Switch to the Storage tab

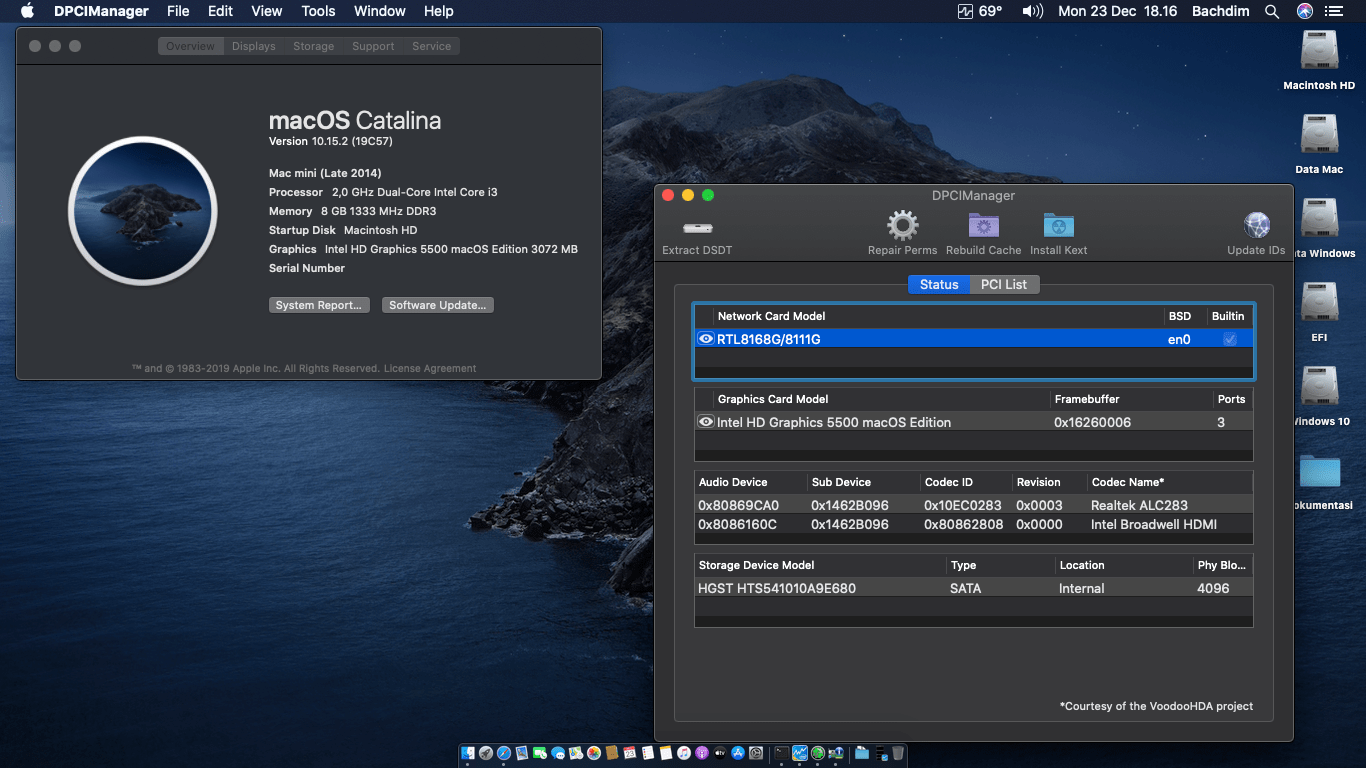pyautogui.click(x=313, y=46)
